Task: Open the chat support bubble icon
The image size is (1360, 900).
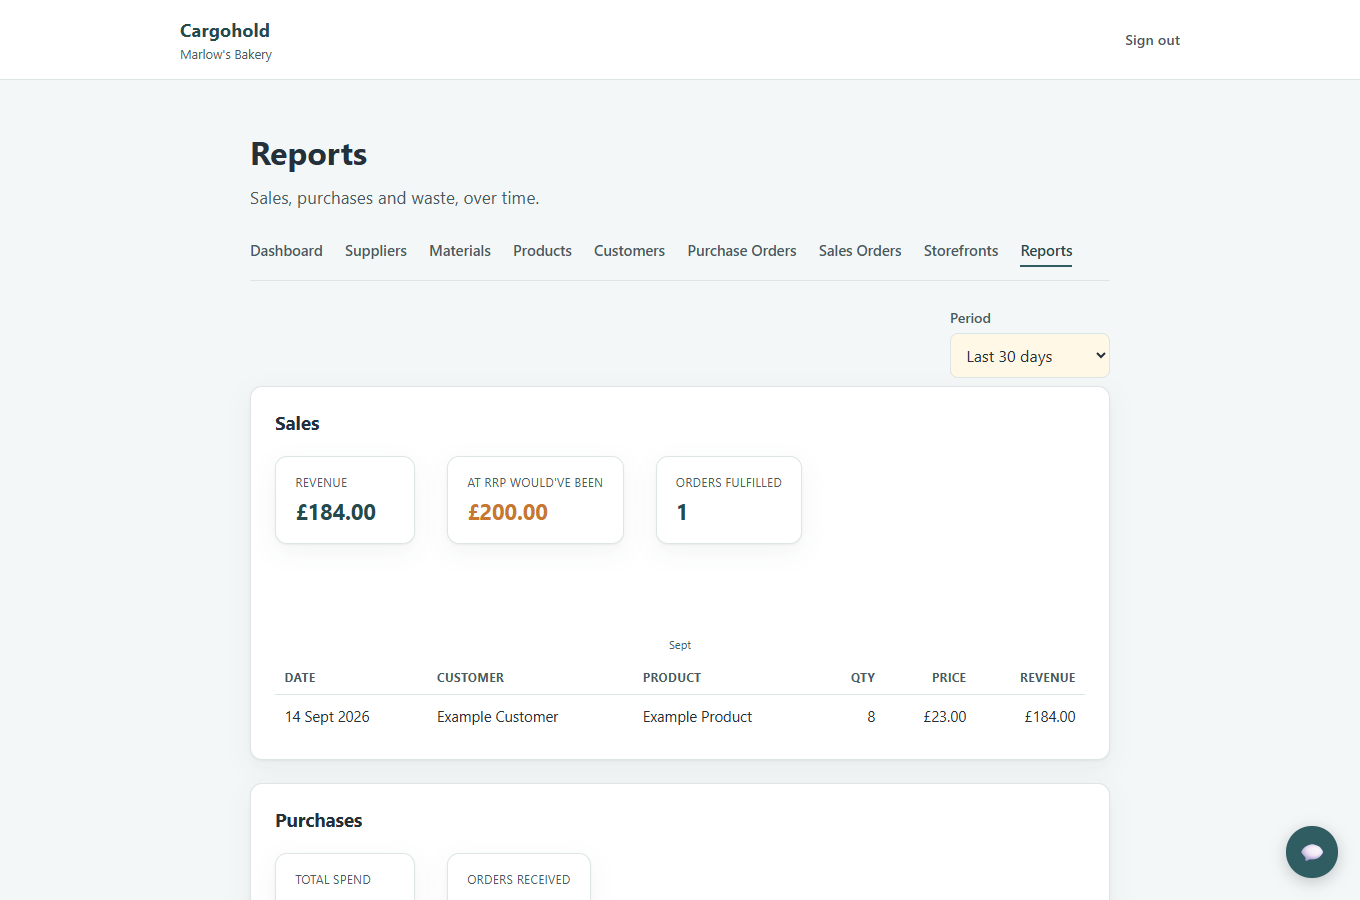Action: tap(1311, 852)
